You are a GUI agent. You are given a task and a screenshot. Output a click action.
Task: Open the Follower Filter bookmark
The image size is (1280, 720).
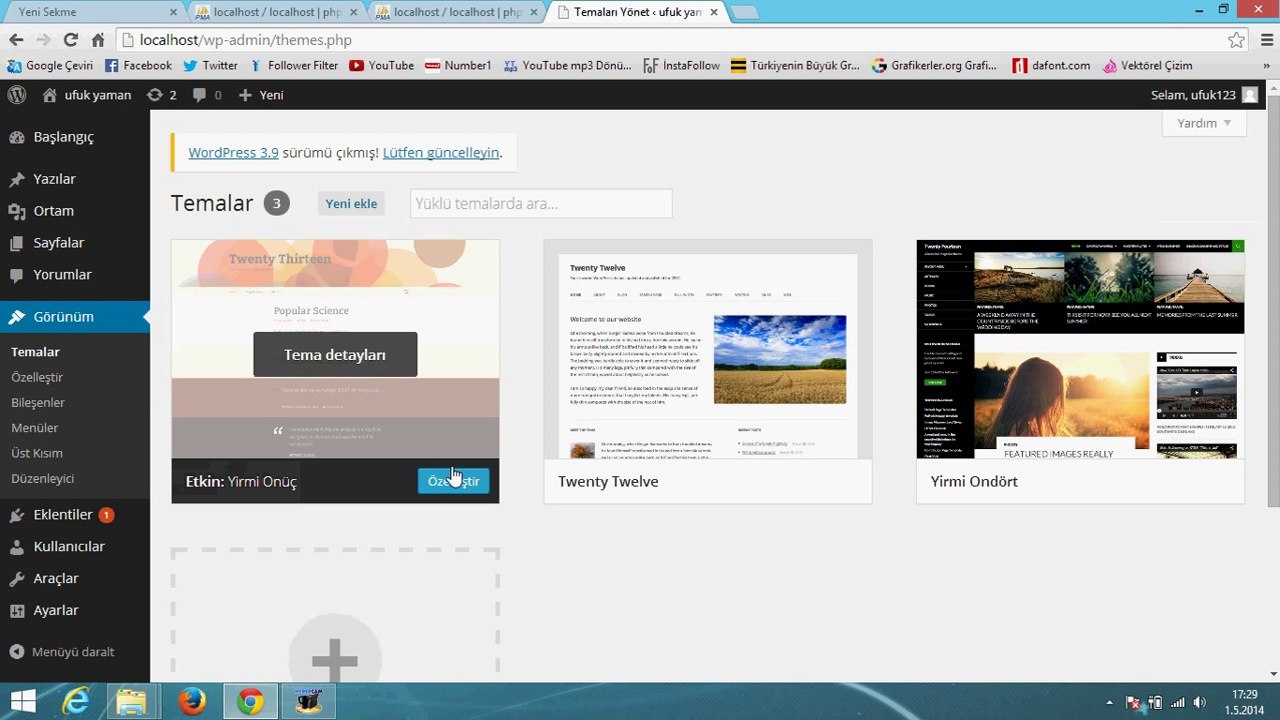tap(294, 66)
